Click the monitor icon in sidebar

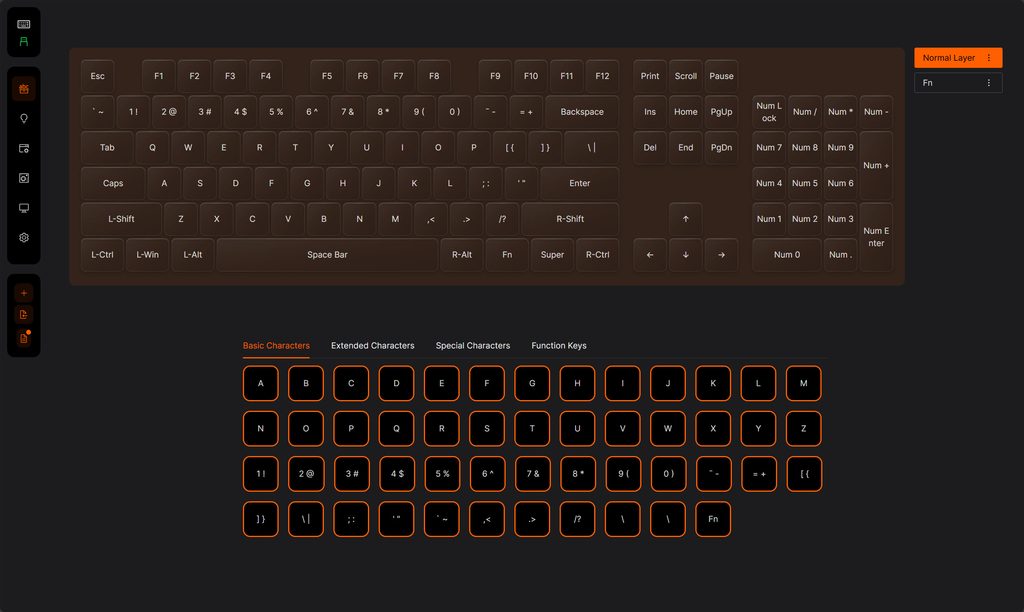[x=24, y=208]
